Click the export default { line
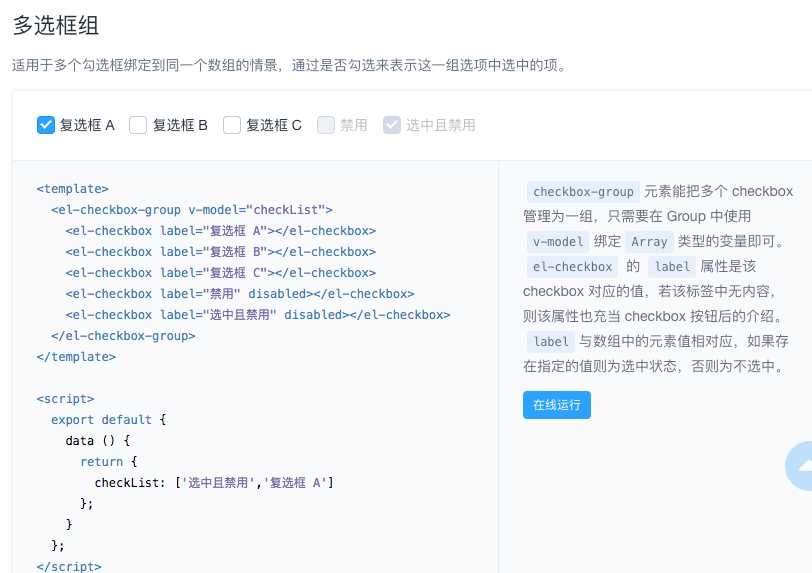This screenshot has width=812, height=573. tap(108, 420)
